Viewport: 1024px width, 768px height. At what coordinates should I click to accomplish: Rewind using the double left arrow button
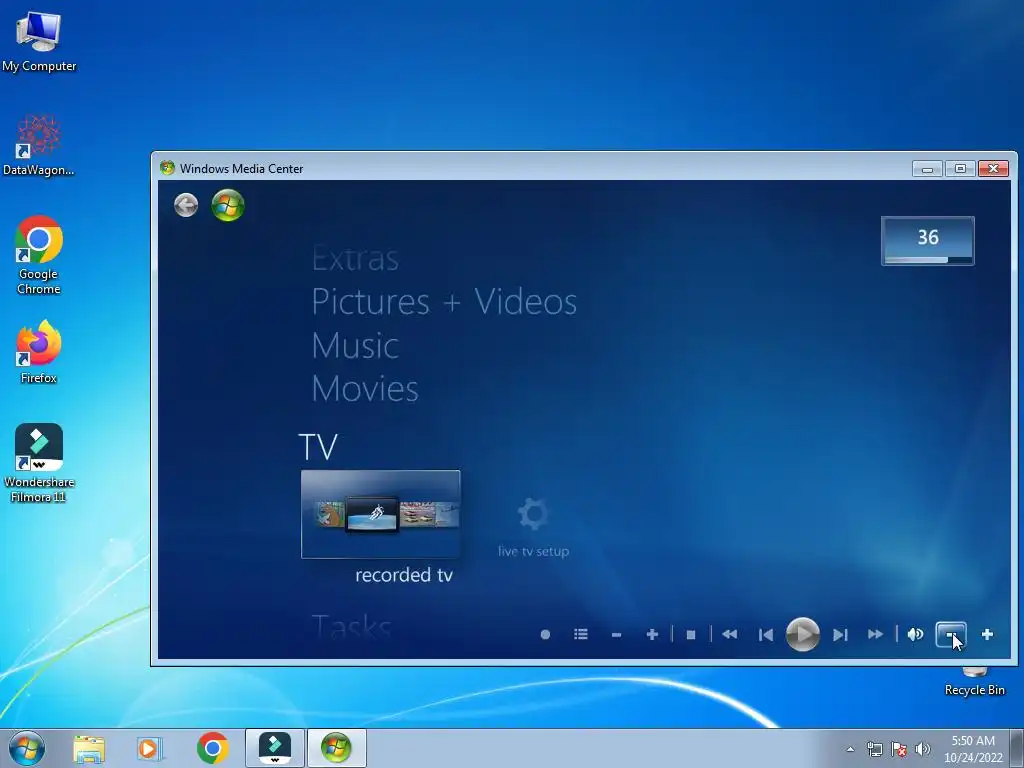pos(730,634)
